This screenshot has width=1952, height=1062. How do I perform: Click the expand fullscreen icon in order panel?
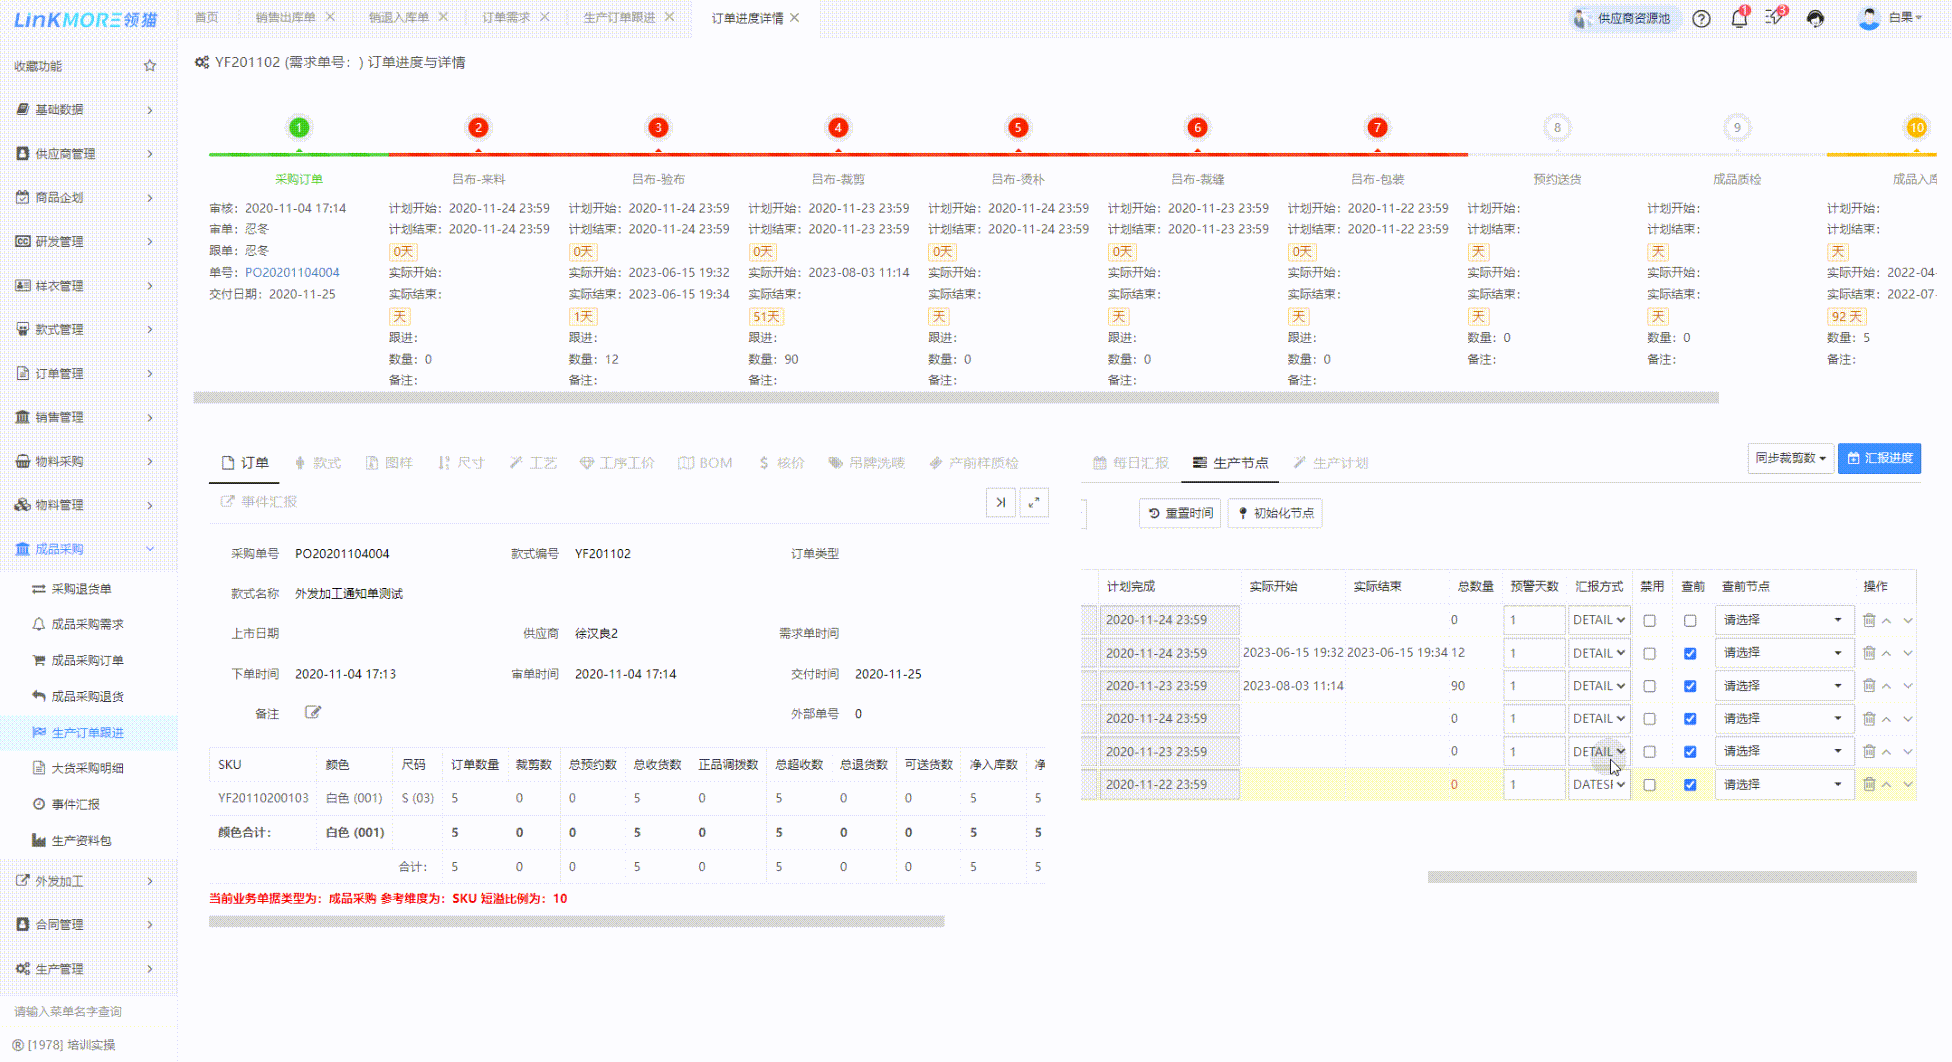click(1034, 502)
